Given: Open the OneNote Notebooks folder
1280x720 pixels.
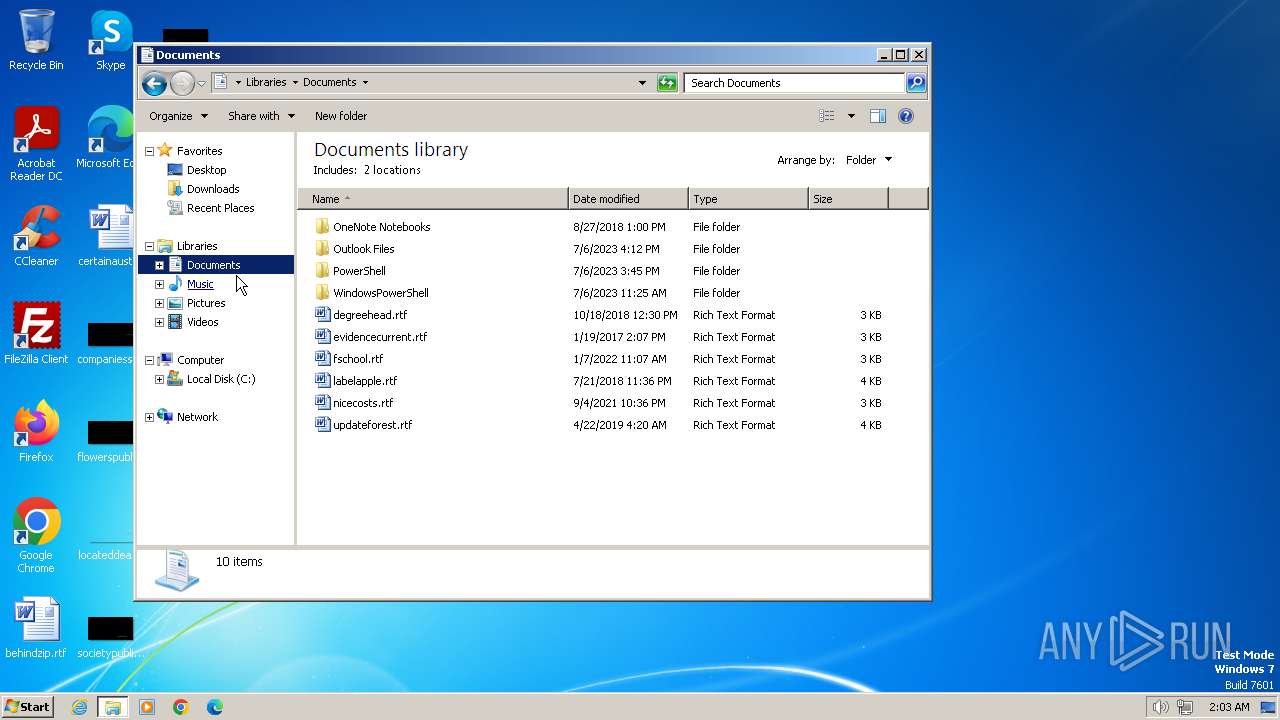Looking at the screenshot, I should coord(381,227).
